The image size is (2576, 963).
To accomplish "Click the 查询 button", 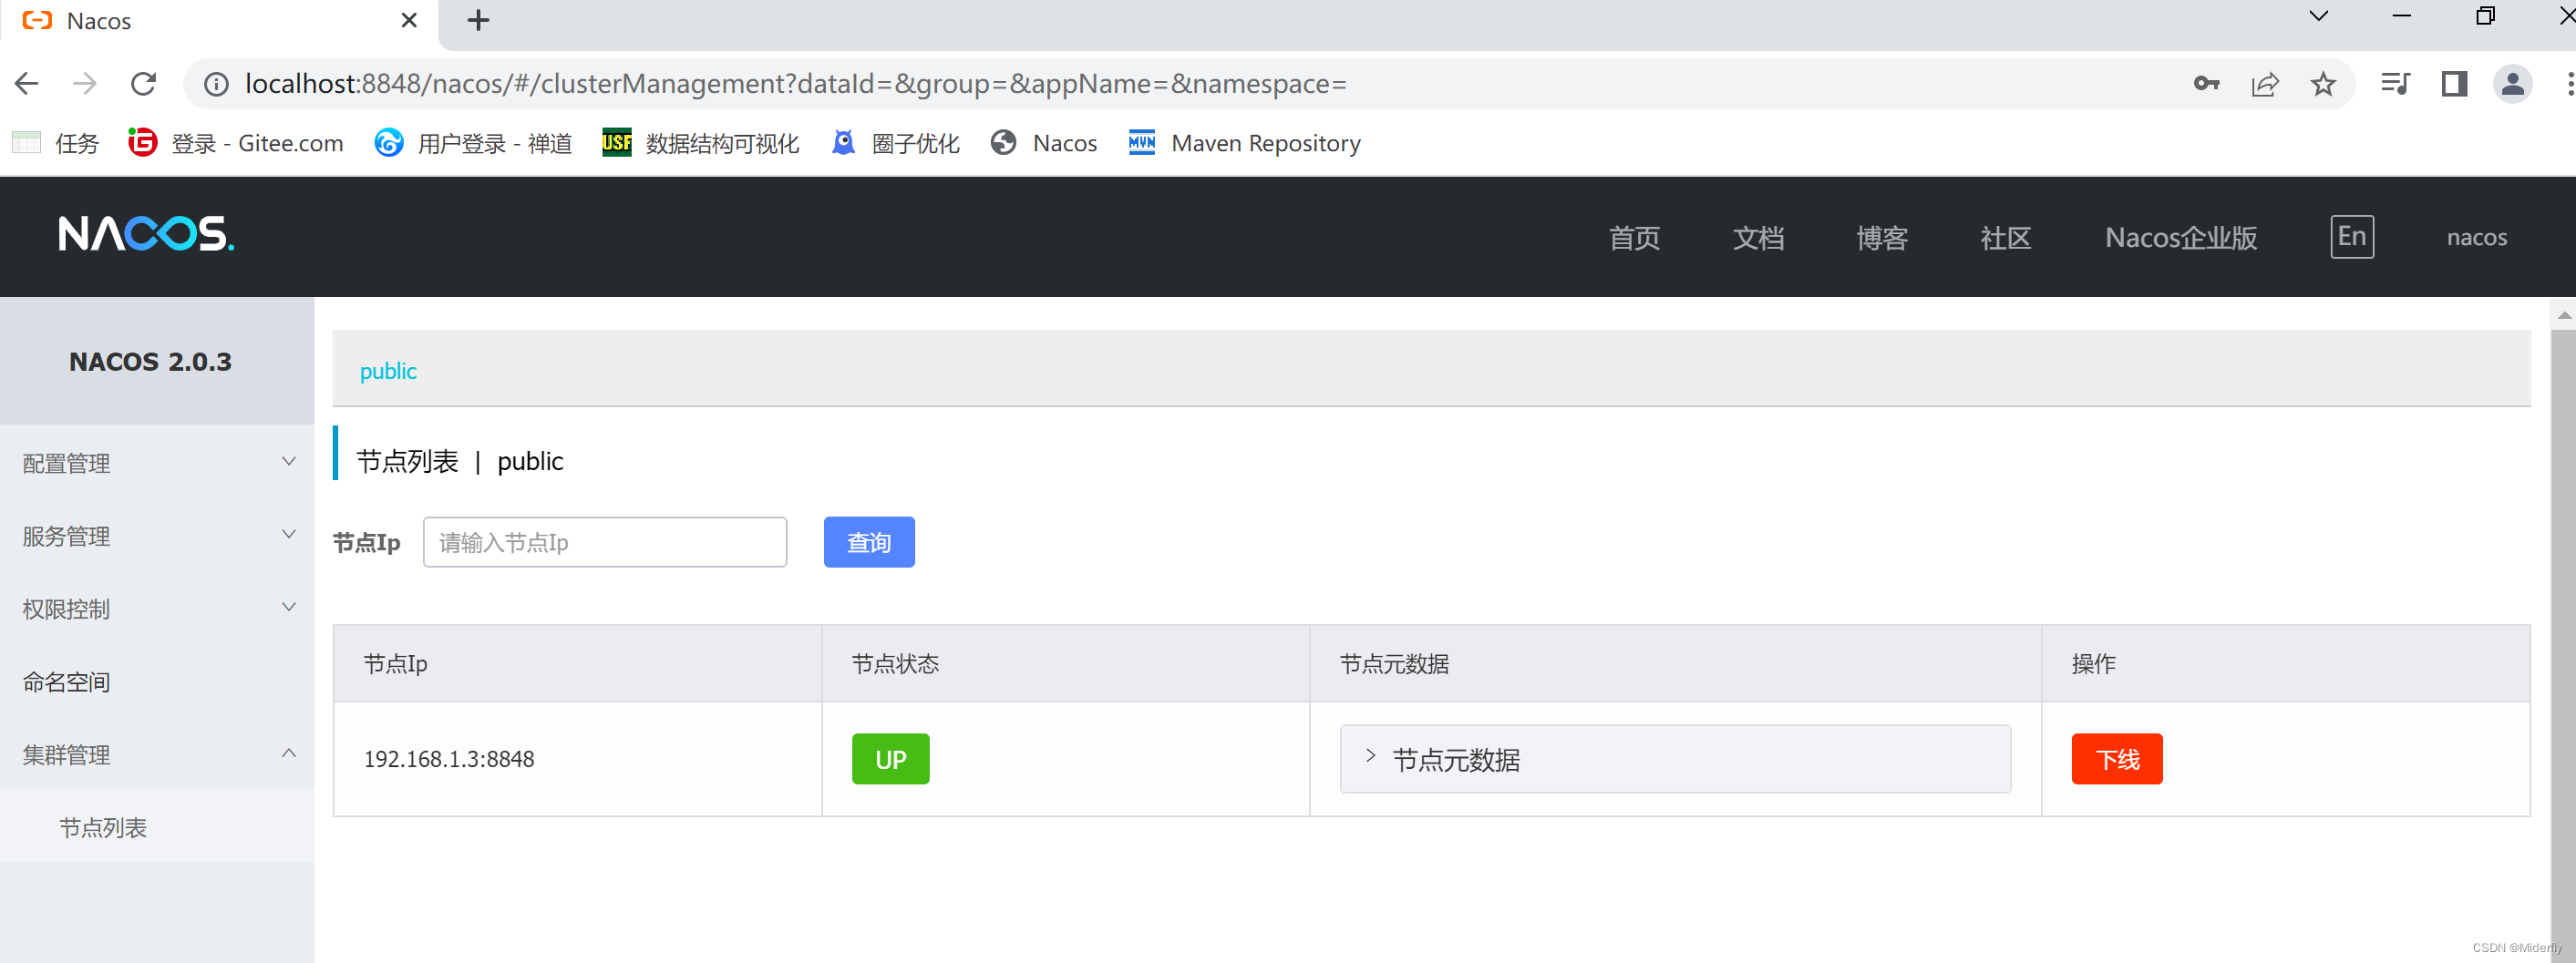I will [869, 542].
